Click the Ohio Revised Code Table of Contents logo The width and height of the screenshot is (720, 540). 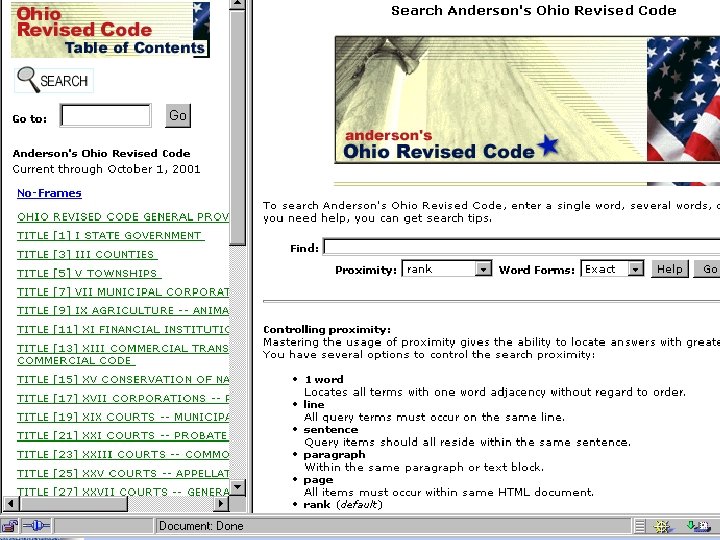[110, 30]
